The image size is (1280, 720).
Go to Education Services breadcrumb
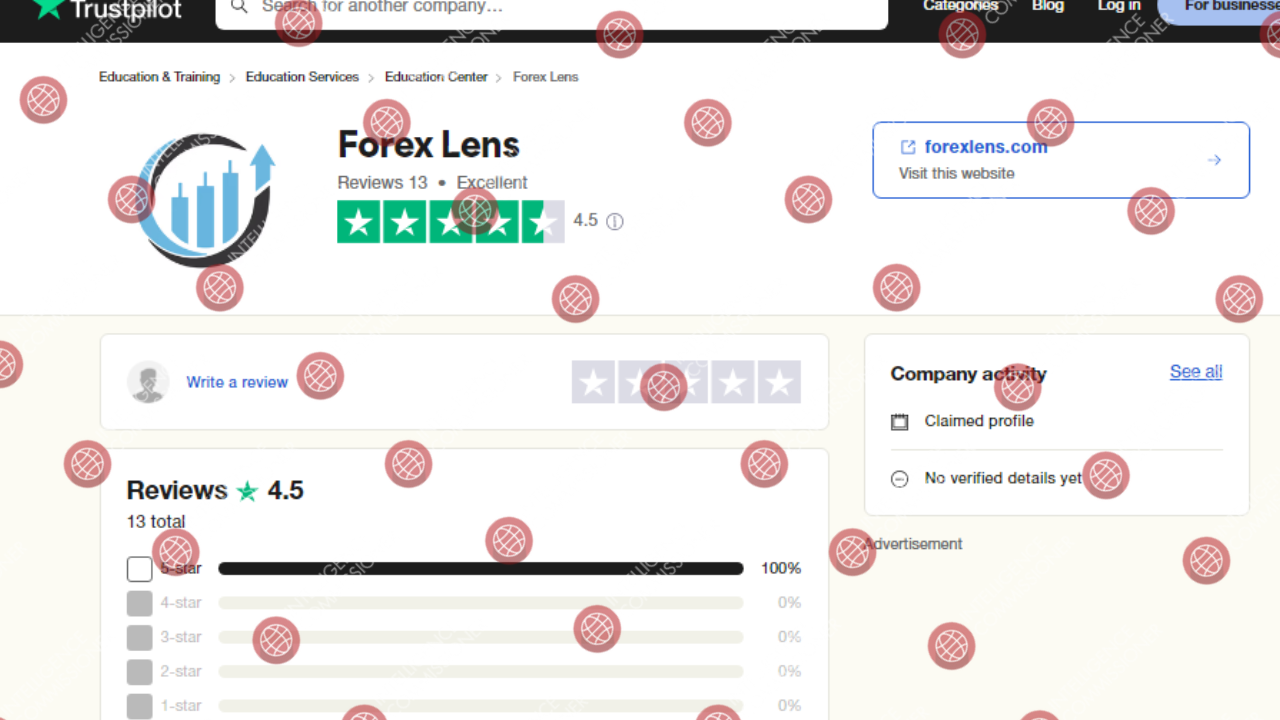(302, 77)
